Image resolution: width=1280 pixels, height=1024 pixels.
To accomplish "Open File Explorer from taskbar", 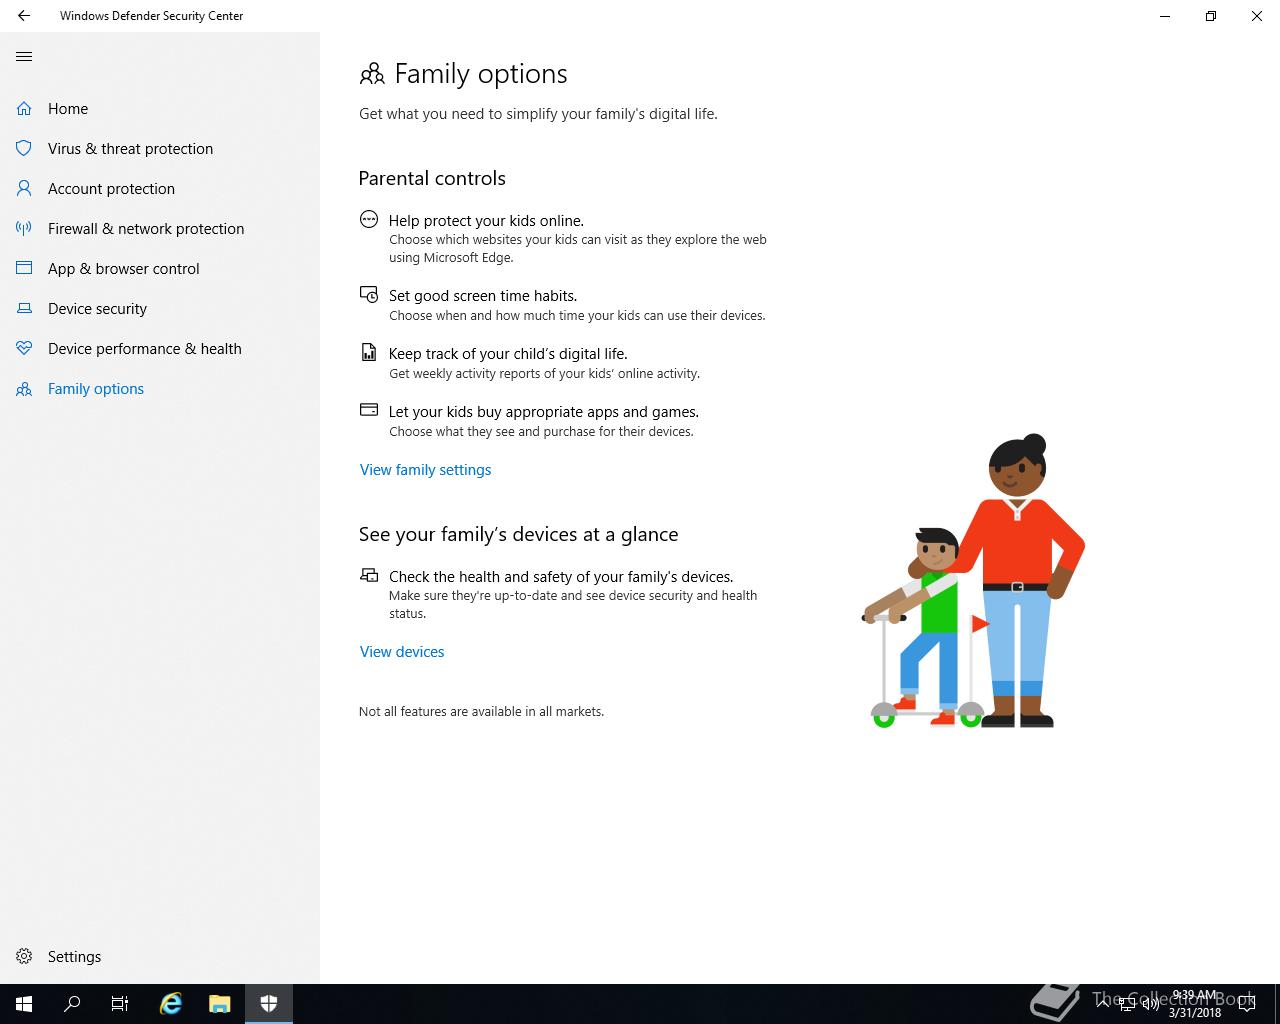I will pyautogui.click(x=219, y=1004).
